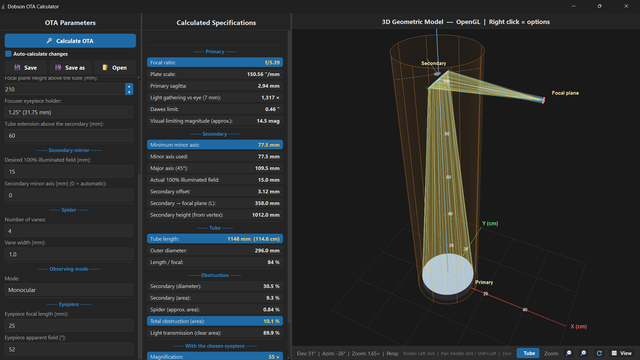Select the Total obstruction (area) row
The width and height of the screenshot is (640, 360).
pyautogui.click(x=215, y=321)
